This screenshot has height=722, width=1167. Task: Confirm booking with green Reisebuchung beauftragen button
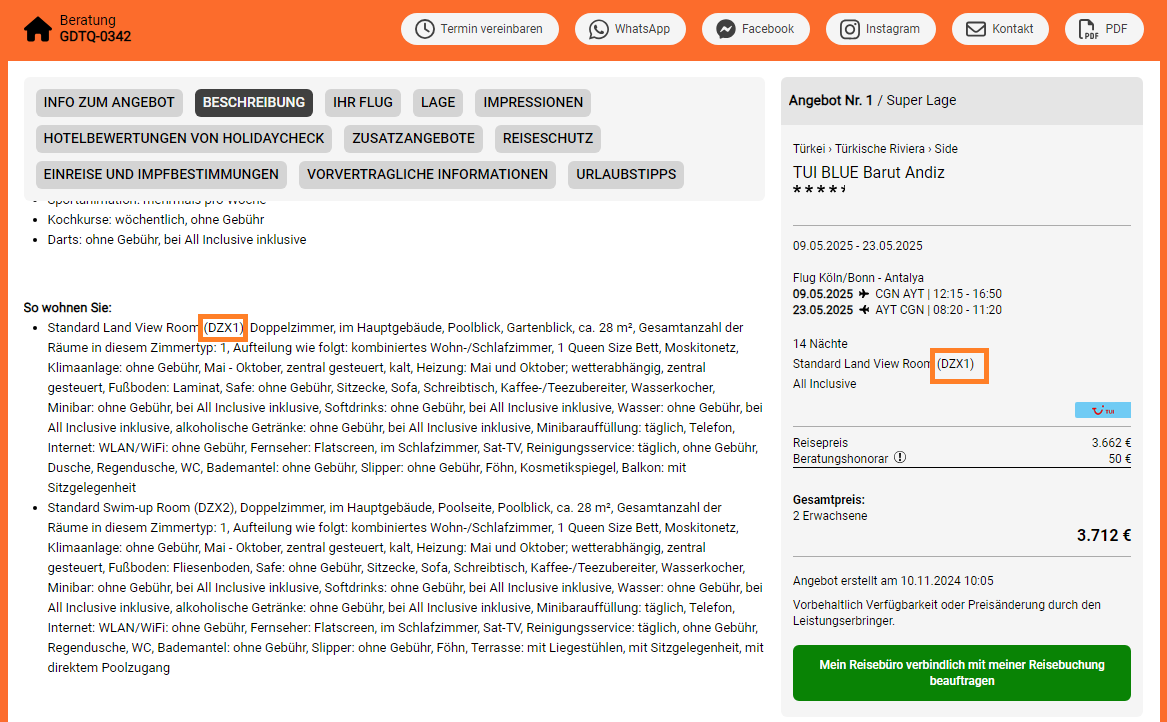point(962,673)
